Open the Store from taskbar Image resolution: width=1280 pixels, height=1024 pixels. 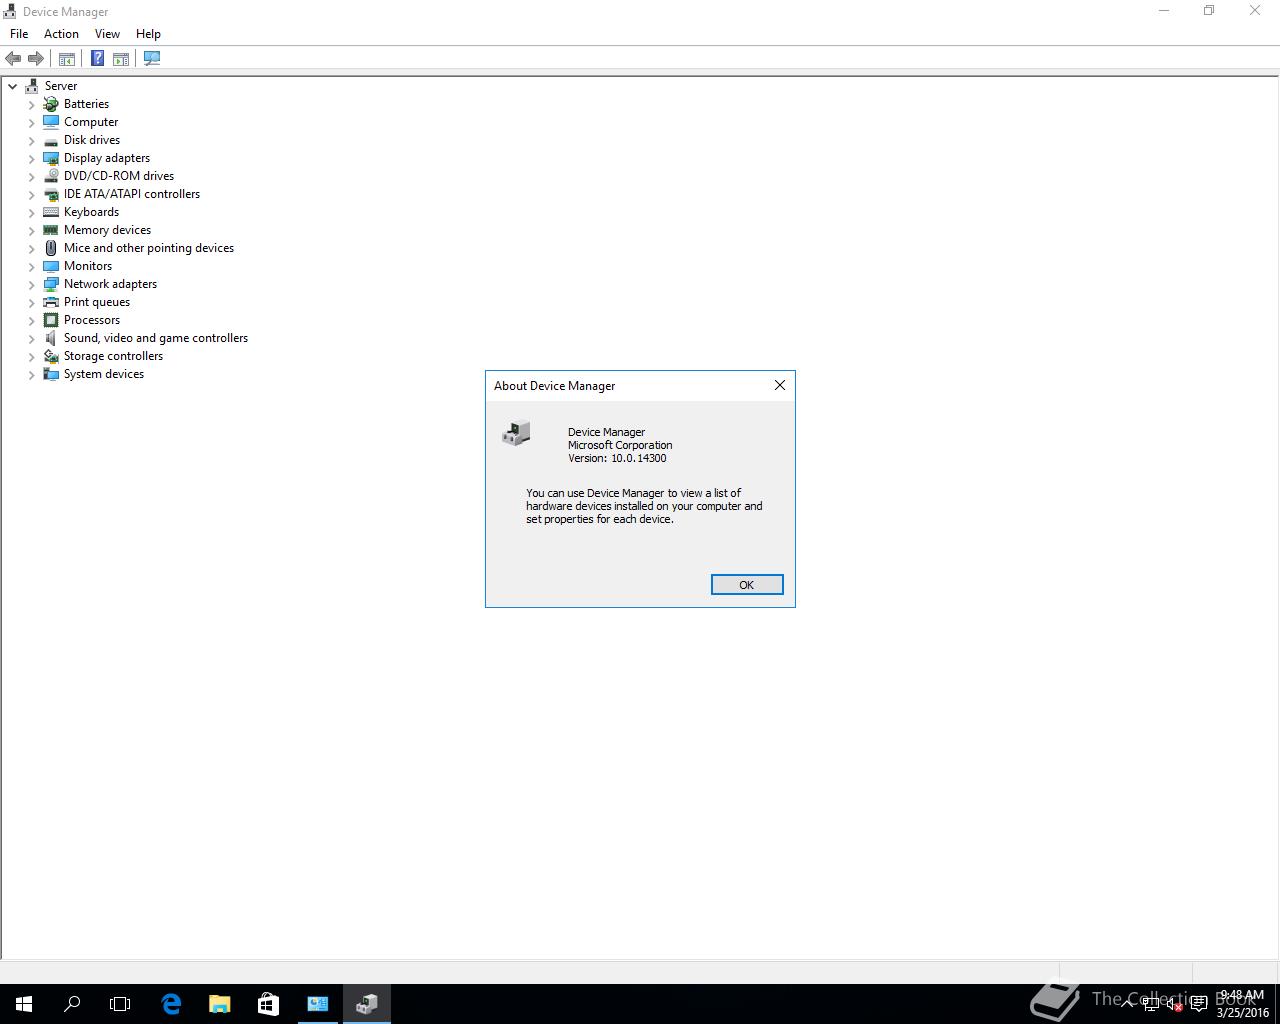268,1004
